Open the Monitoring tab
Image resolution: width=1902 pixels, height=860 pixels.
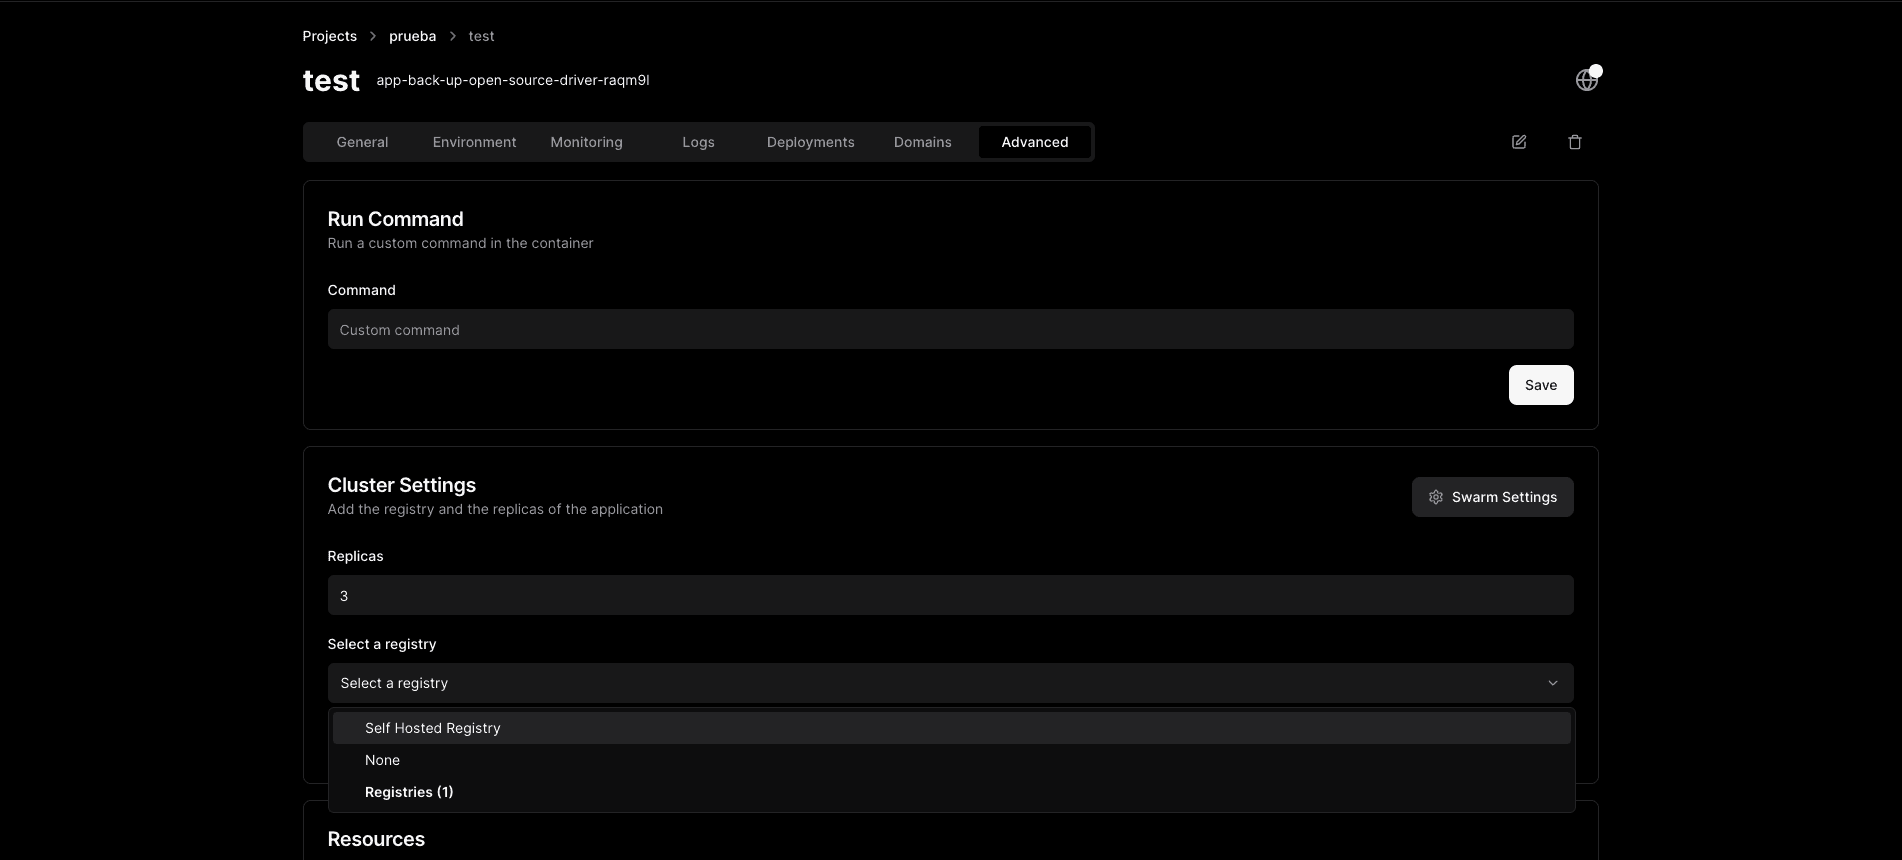tap(586, 142)
